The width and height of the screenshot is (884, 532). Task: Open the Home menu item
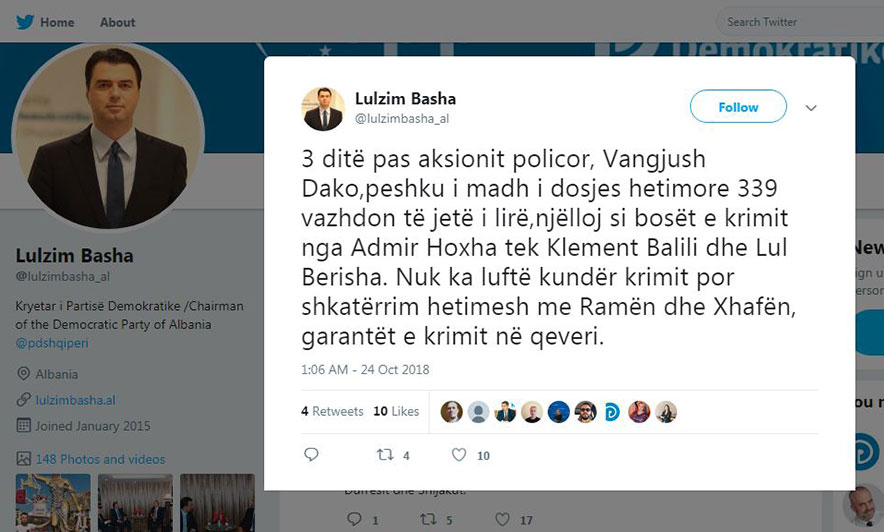pos(57,23)
